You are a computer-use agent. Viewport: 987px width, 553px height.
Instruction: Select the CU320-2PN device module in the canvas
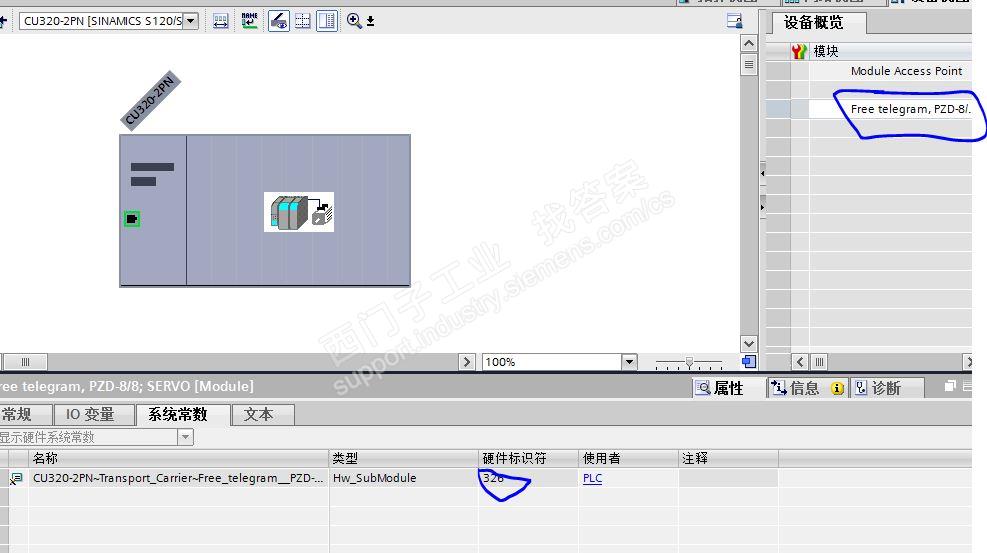coord(265,211)
